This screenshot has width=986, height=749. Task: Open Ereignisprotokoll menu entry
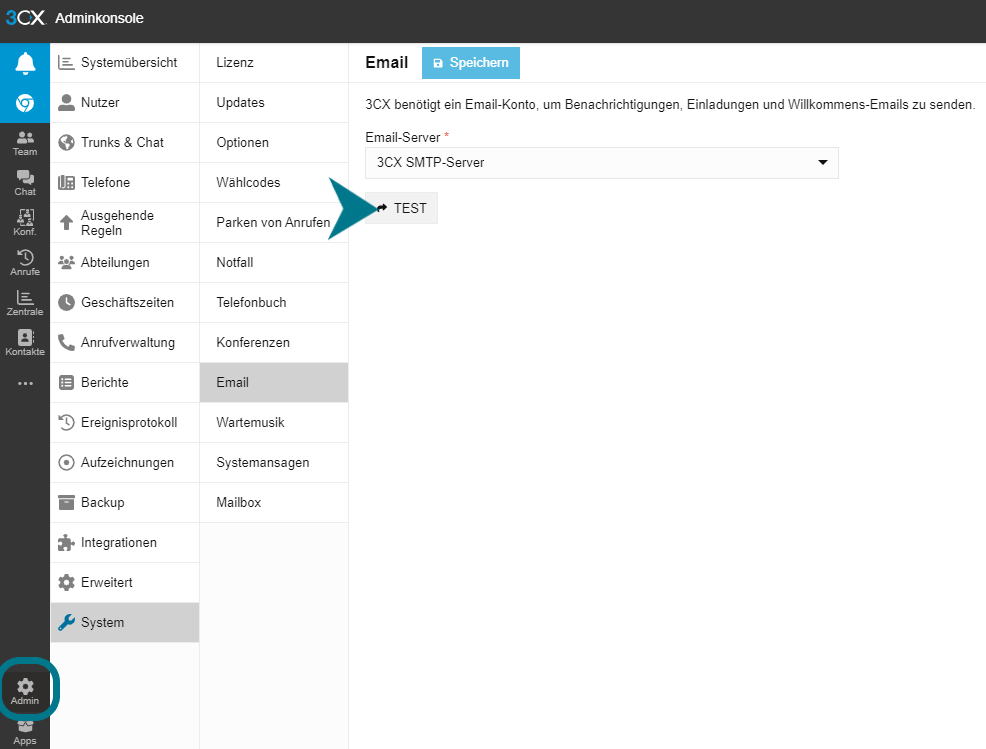125,423
